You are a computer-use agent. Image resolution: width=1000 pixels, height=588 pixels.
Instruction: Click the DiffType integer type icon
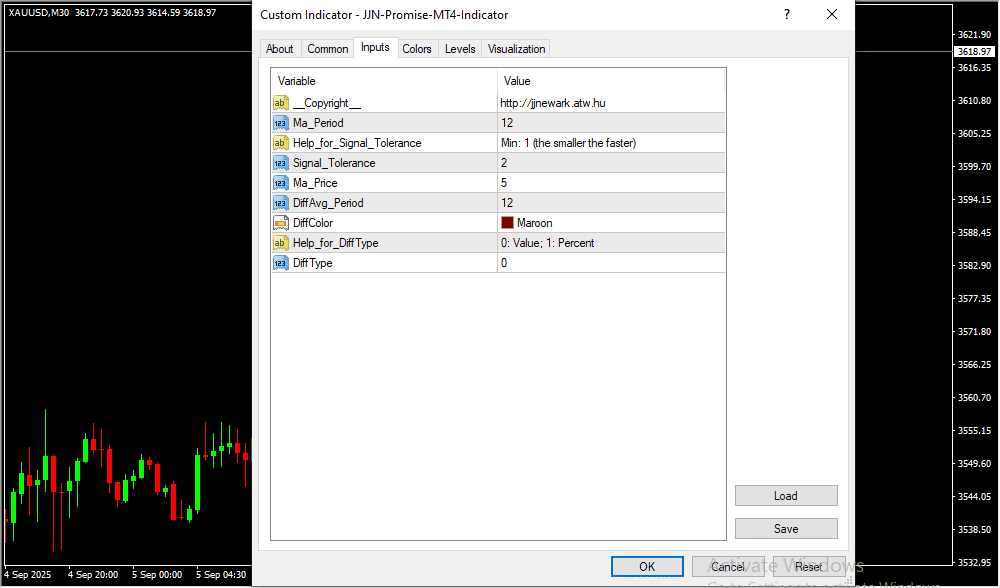tap(280, 263)
